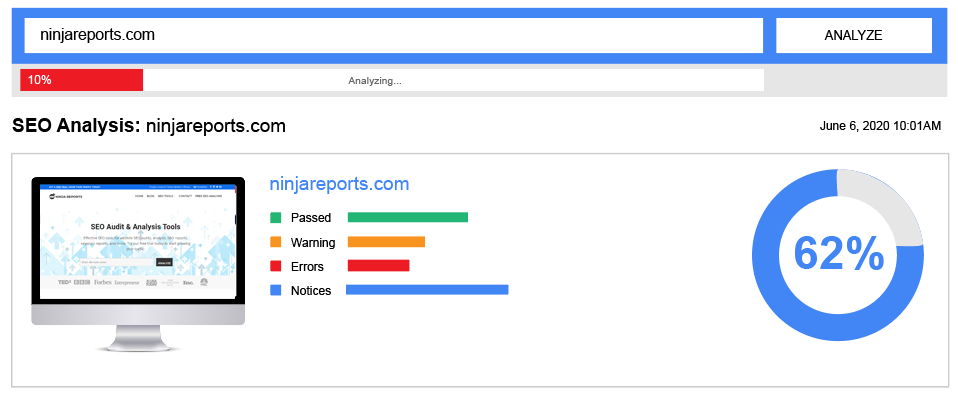958x408 pixels.
Task: Click the 'SEO Analysis: ninjareports.com' heading
Action: (x=148, y=126)
